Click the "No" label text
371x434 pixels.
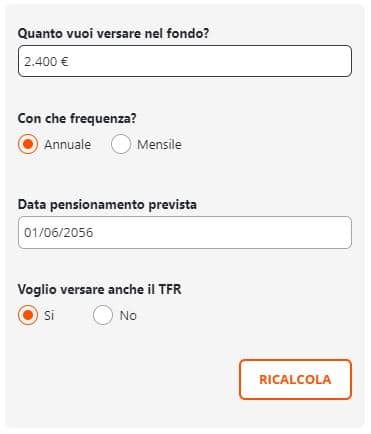click(128, 315)
